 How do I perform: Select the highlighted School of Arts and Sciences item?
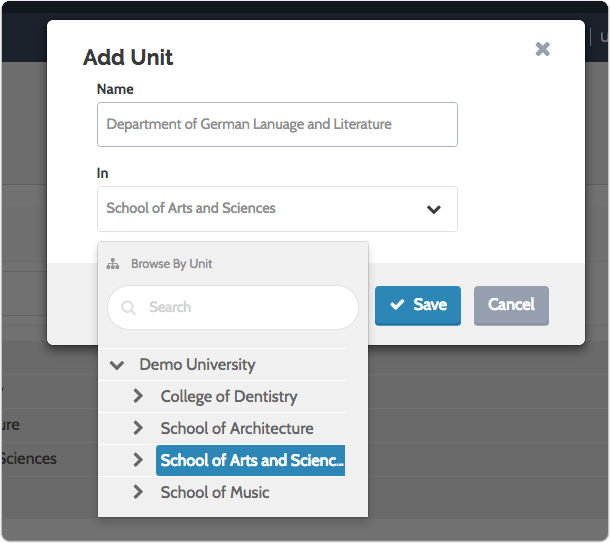[251, 460]
